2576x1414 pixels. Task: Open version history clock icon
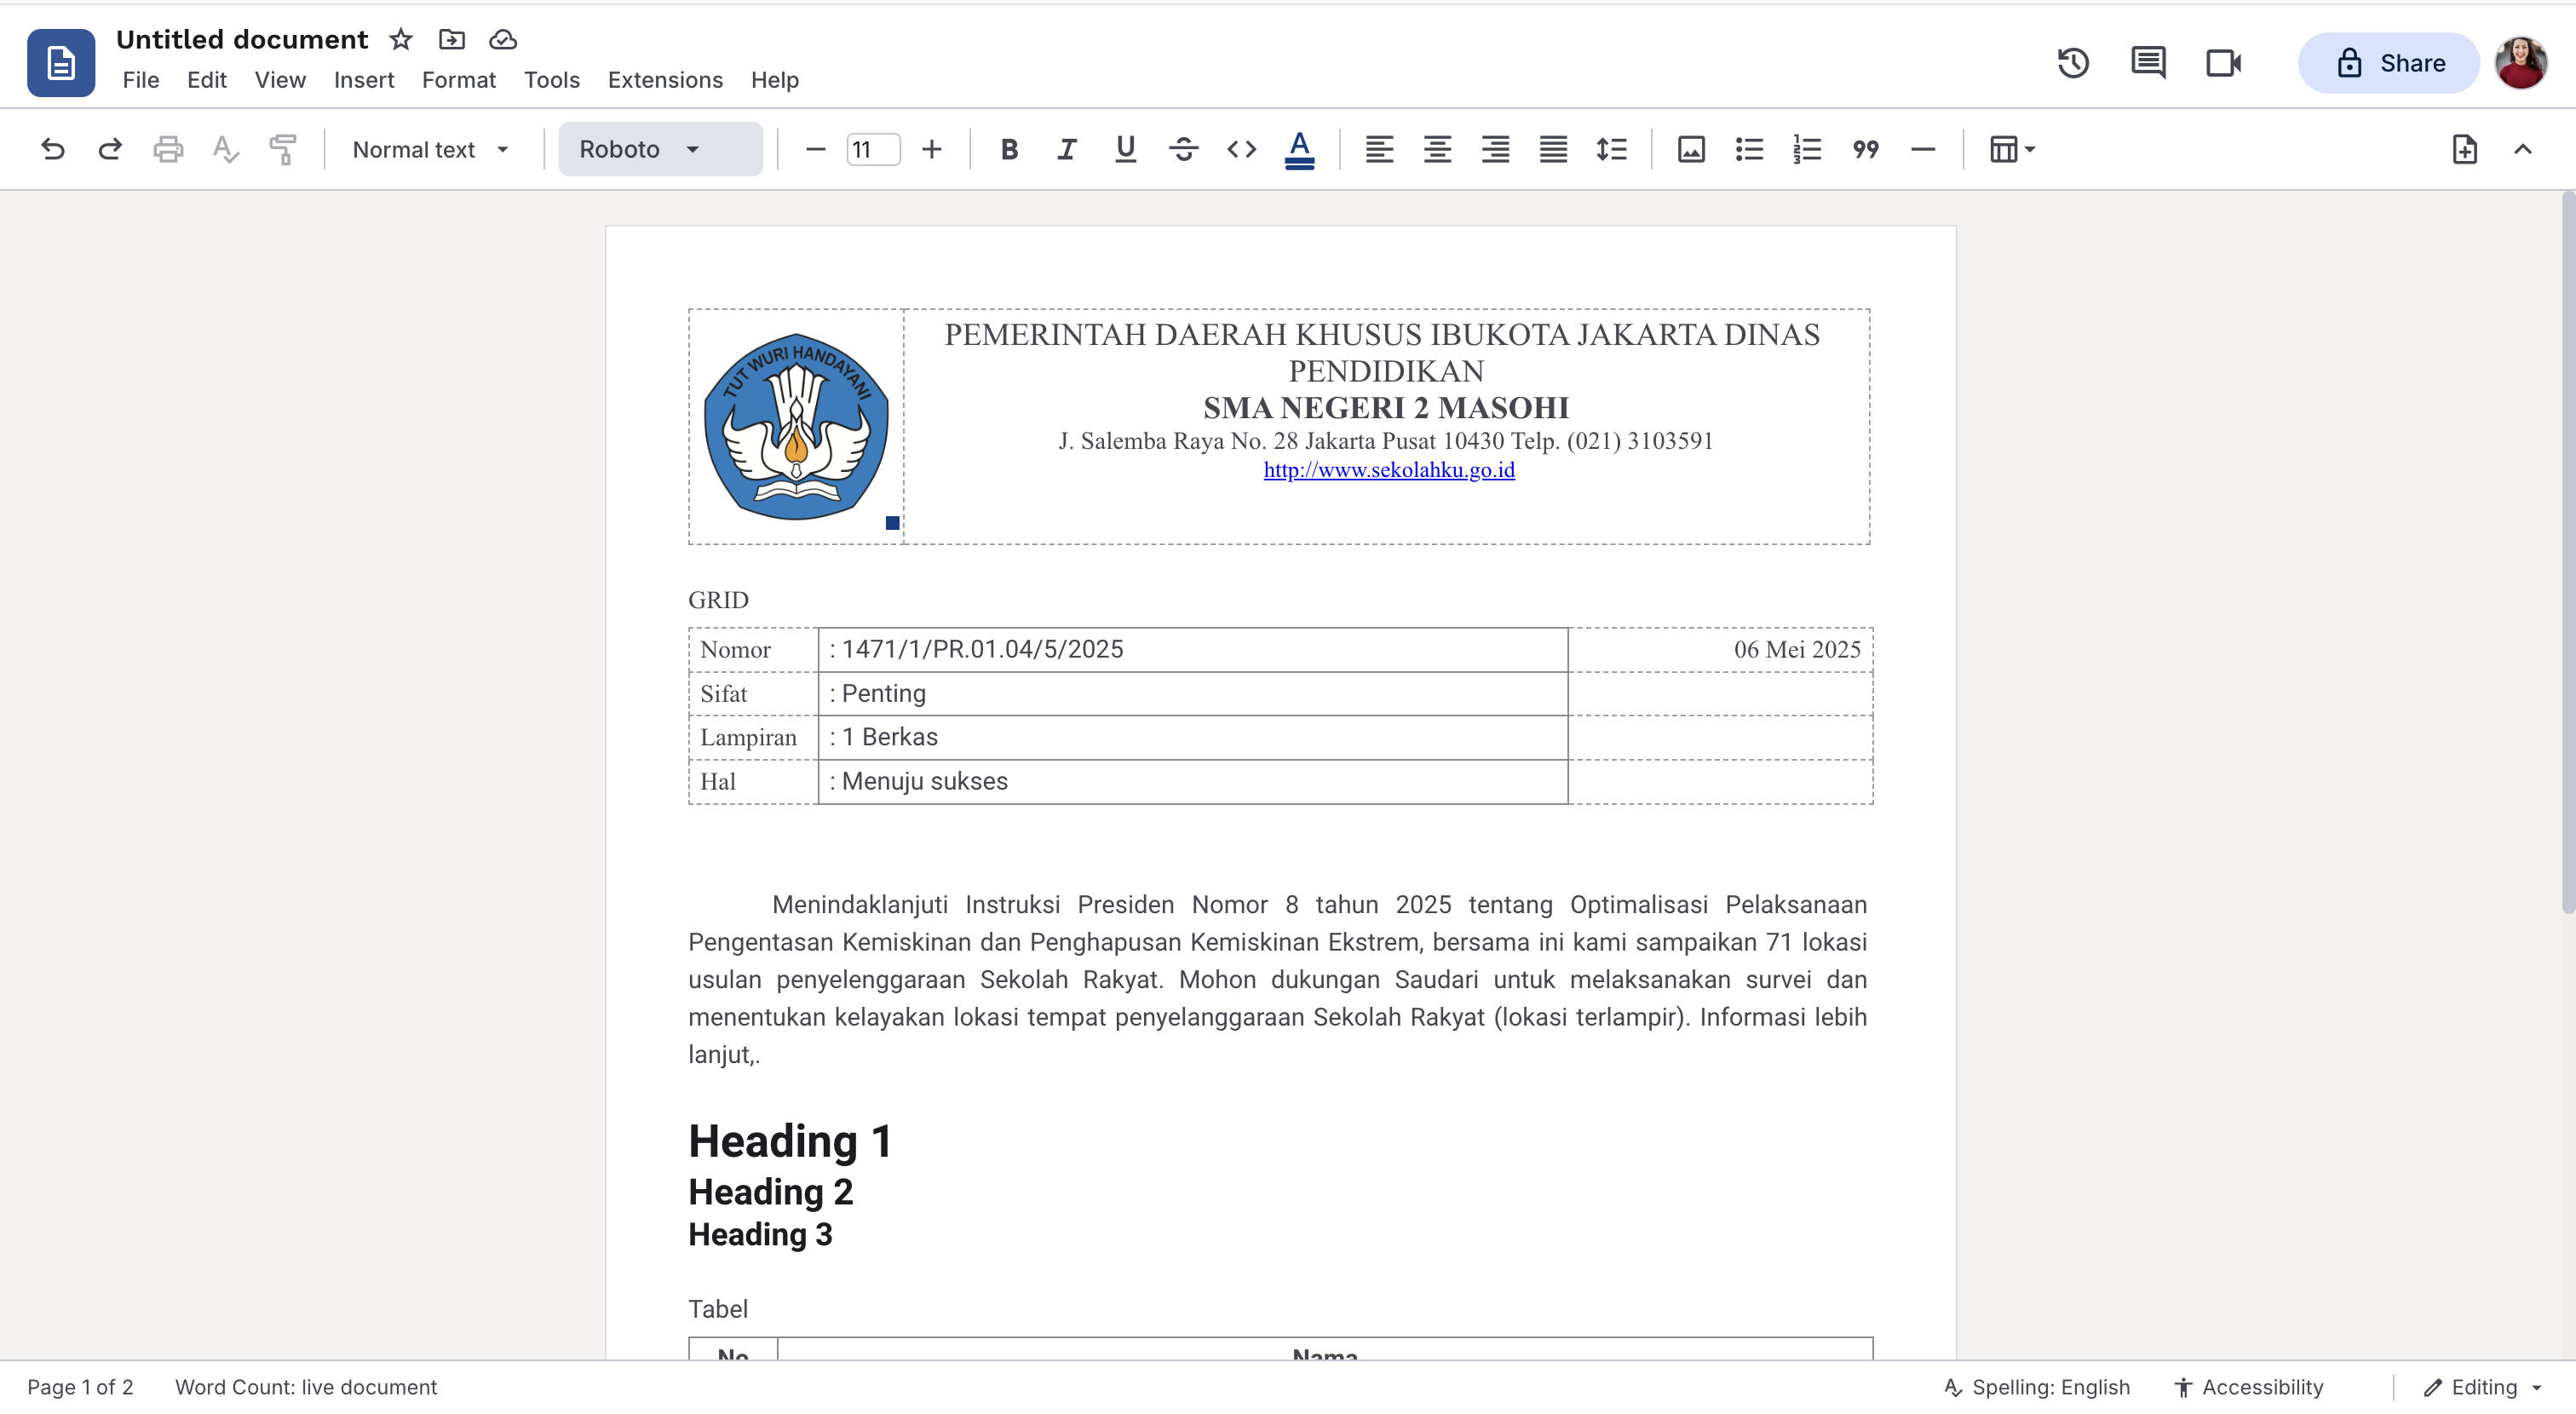point(2073,63)
